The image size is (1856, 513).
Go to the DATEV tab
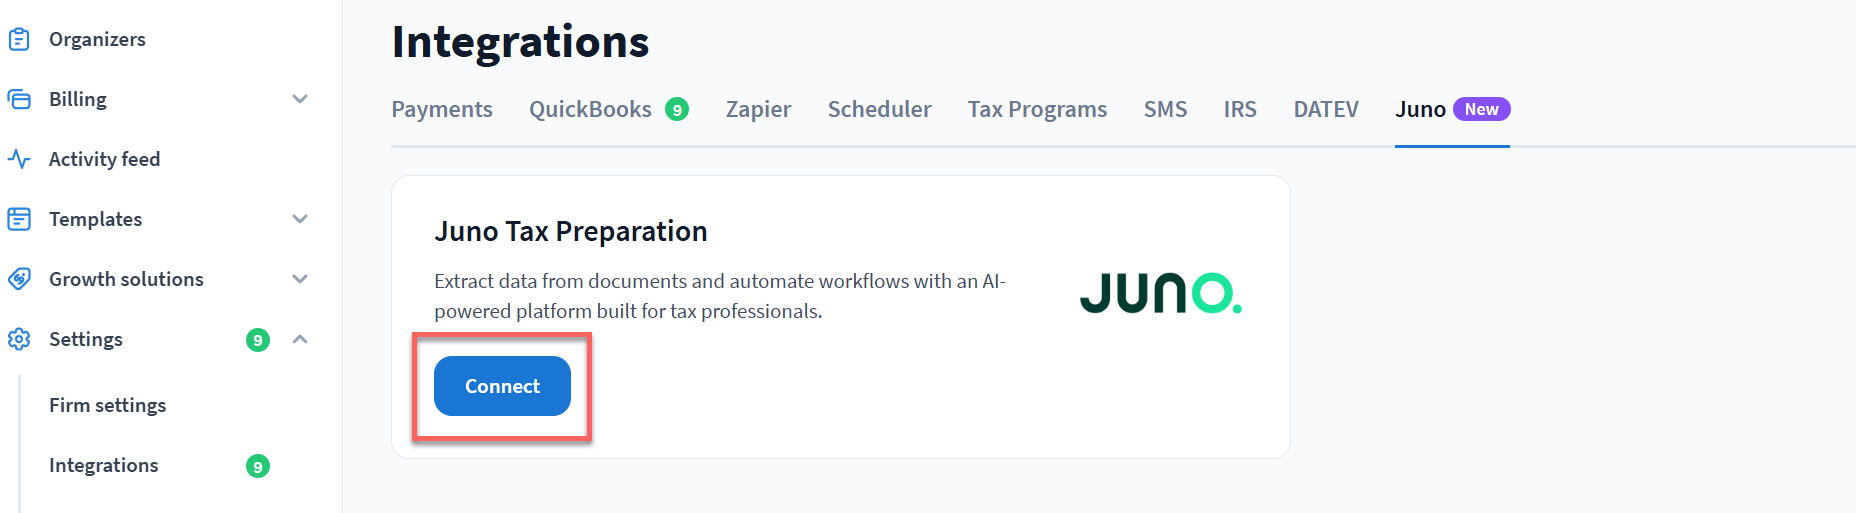pos(1326,109)
